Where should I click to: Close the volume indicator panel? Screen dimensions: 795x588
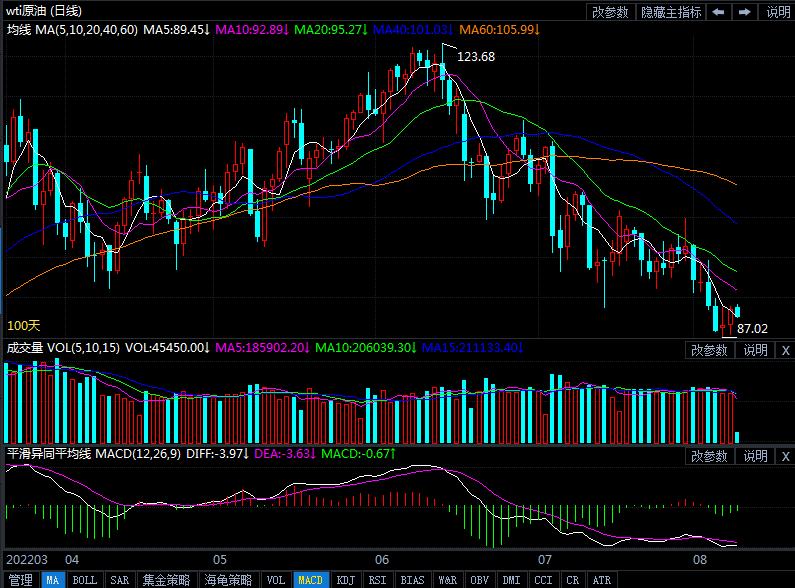click(785, 350)
